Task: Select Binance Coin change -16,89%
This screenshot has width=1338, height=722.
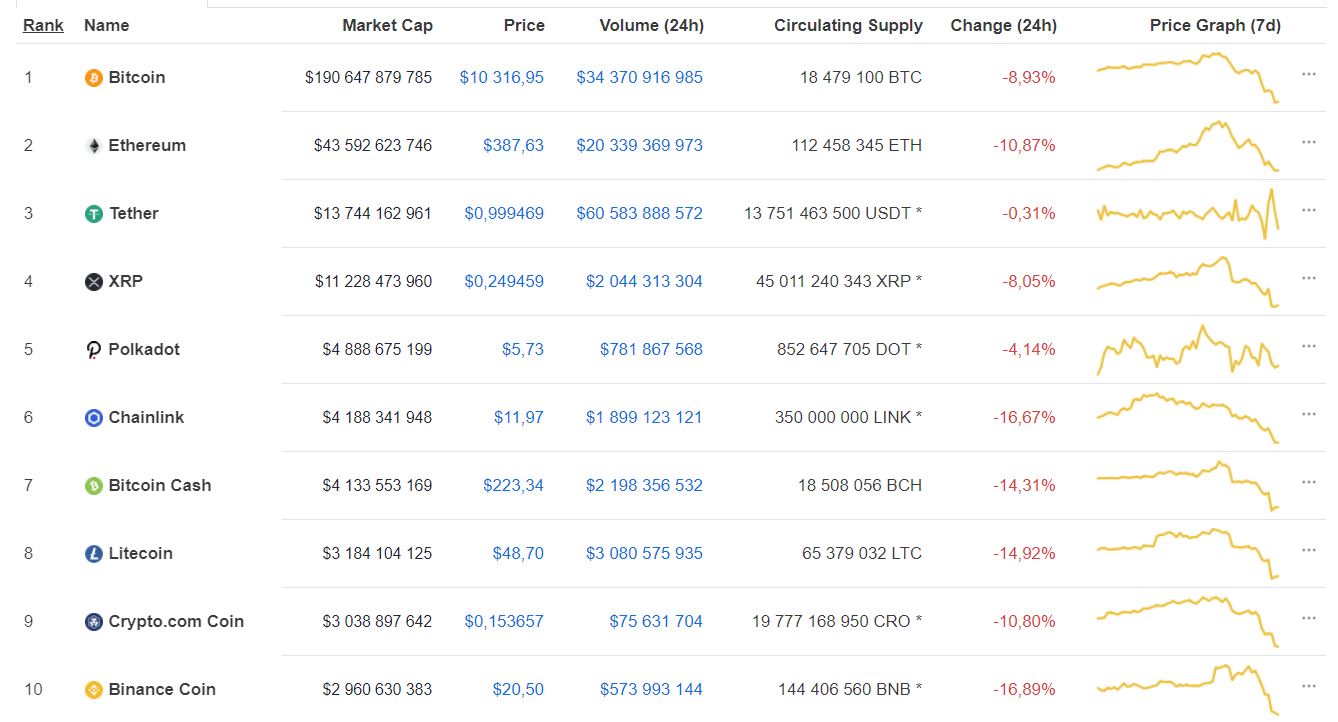Action: 1024,689
